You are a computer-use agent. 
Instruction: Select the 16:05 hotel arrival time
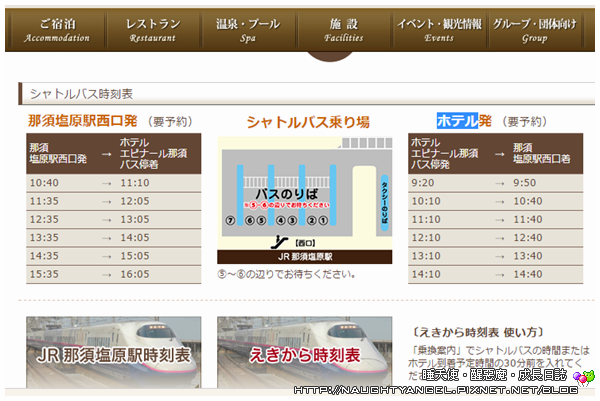tap(135, 274)
